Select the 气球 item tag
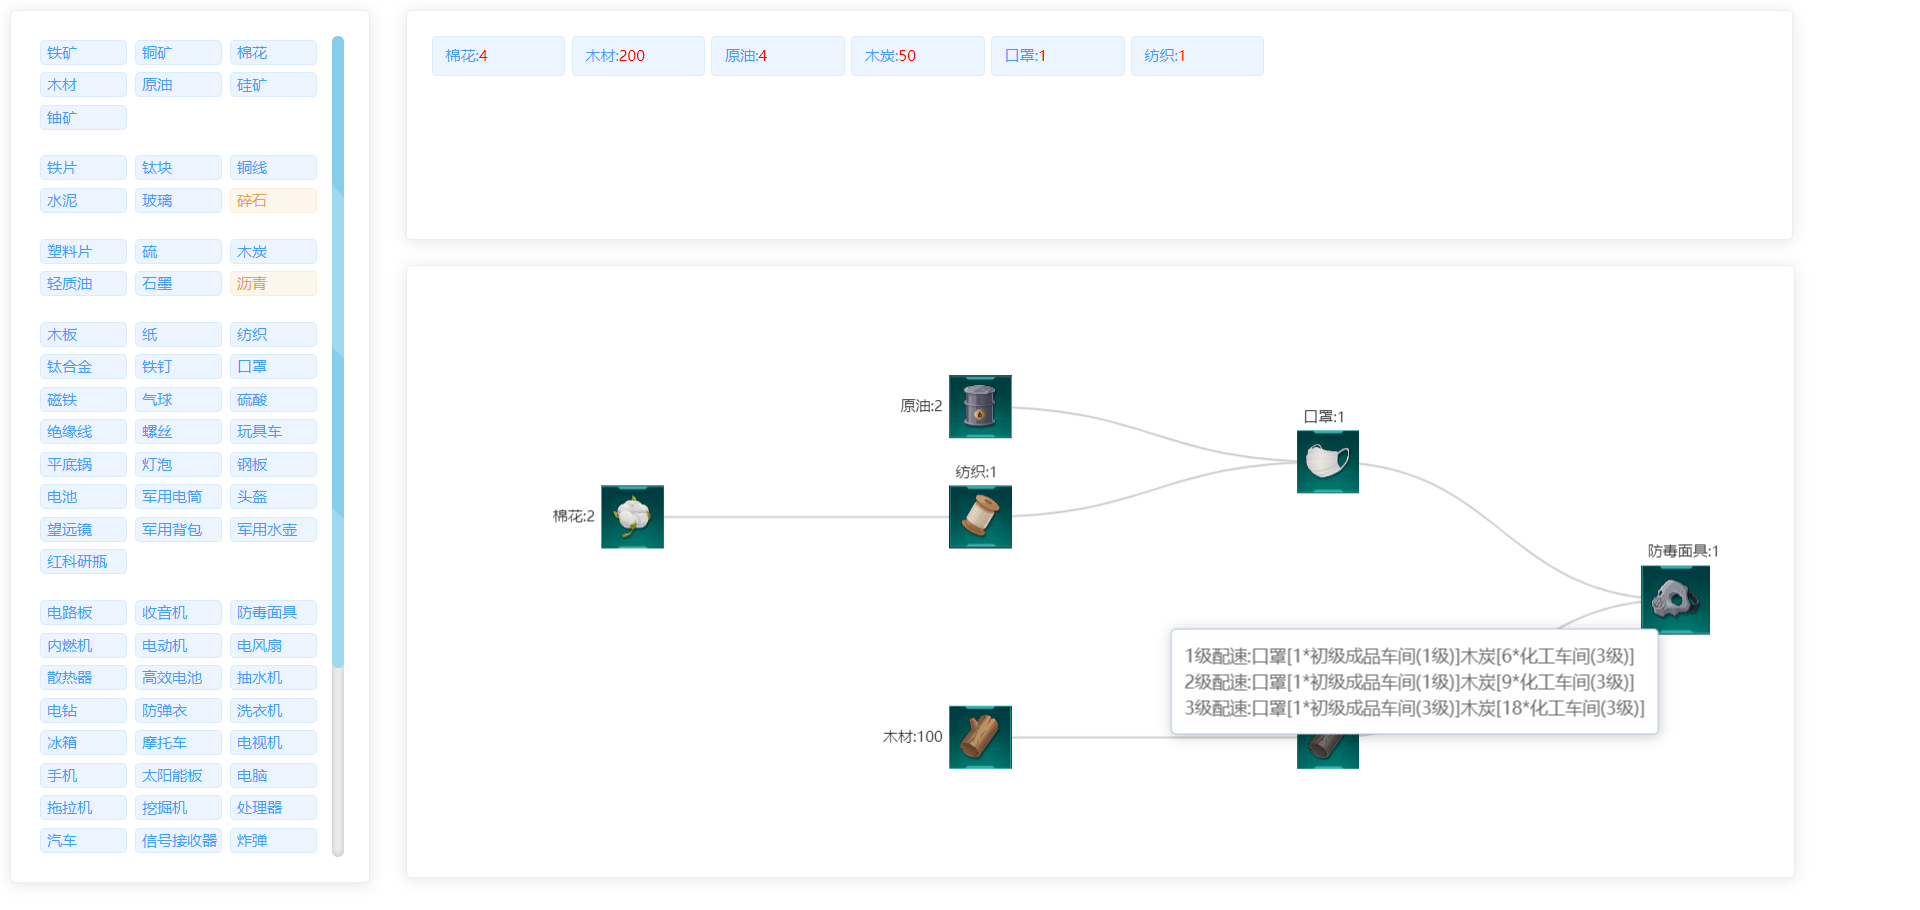Viewport: 1920px width, 910px height. click(178, 400)
